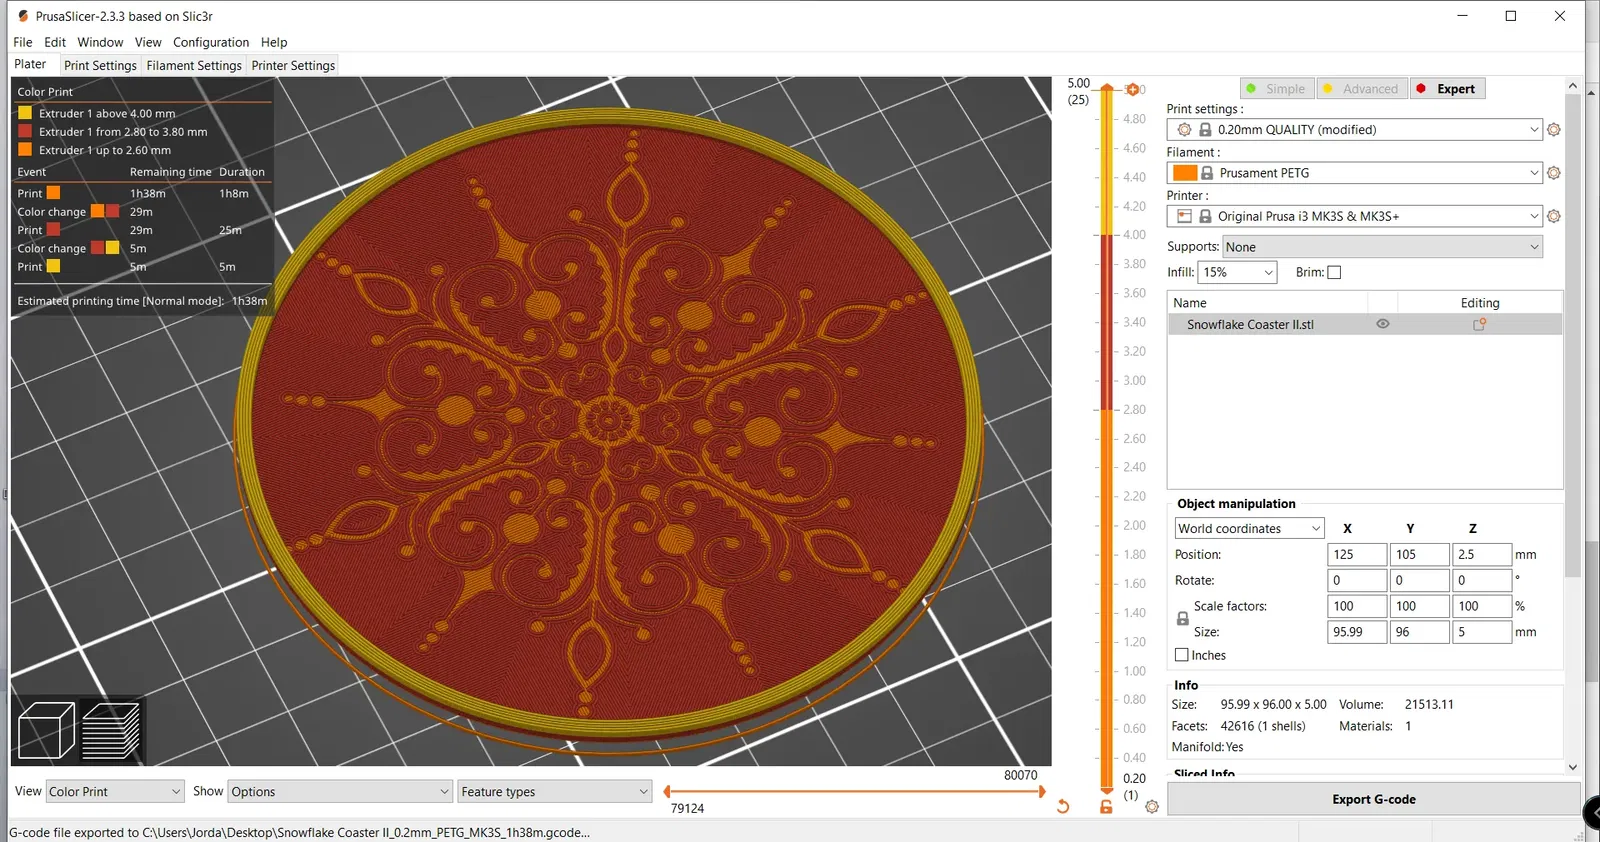1600x842 pixels.
Task: Open the Configuration menu
Action: pyautogui.click(x=211, y=42)
